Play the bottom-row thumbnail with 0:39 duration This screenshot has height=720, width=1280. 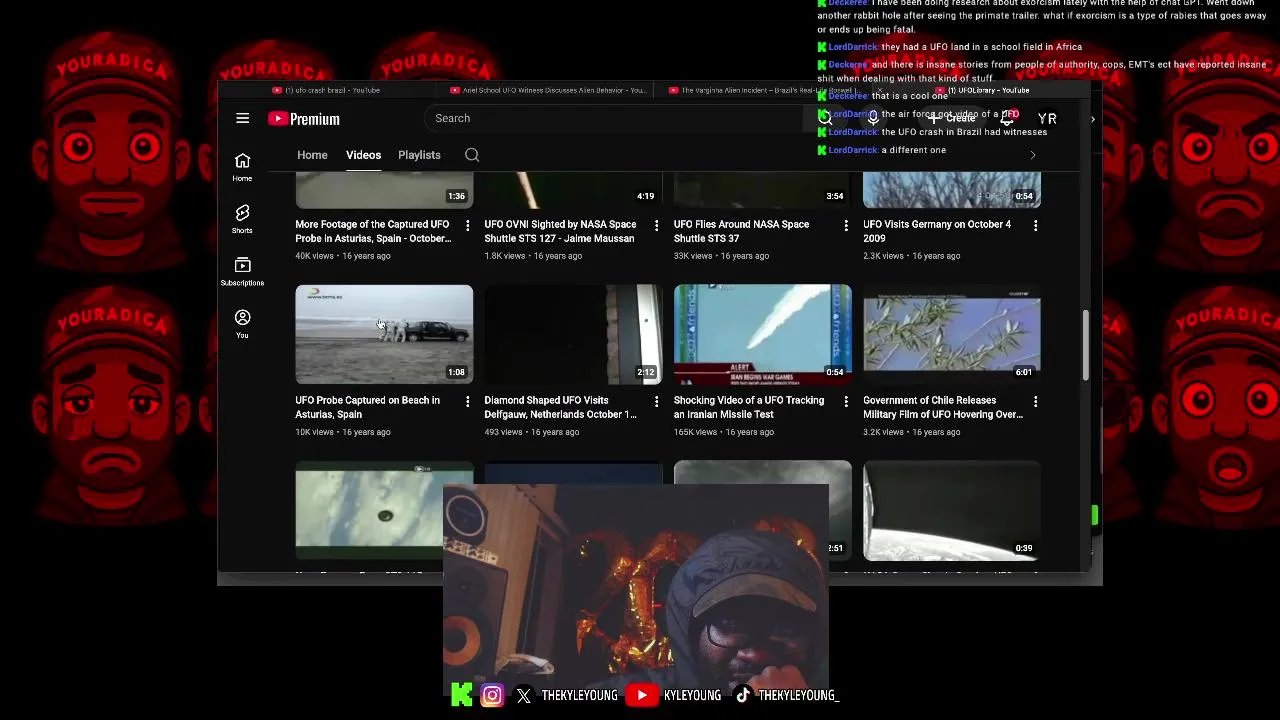[952, 510]
